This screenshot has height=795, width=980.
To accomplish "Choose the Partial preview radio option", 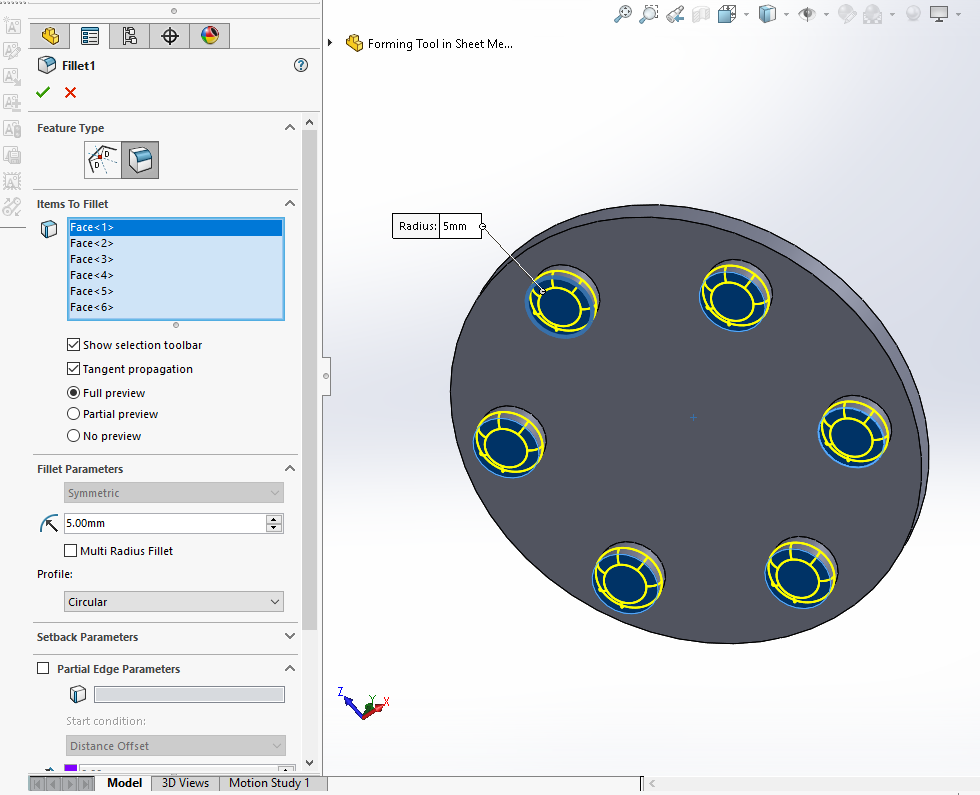I will click(x=73, y=414).
